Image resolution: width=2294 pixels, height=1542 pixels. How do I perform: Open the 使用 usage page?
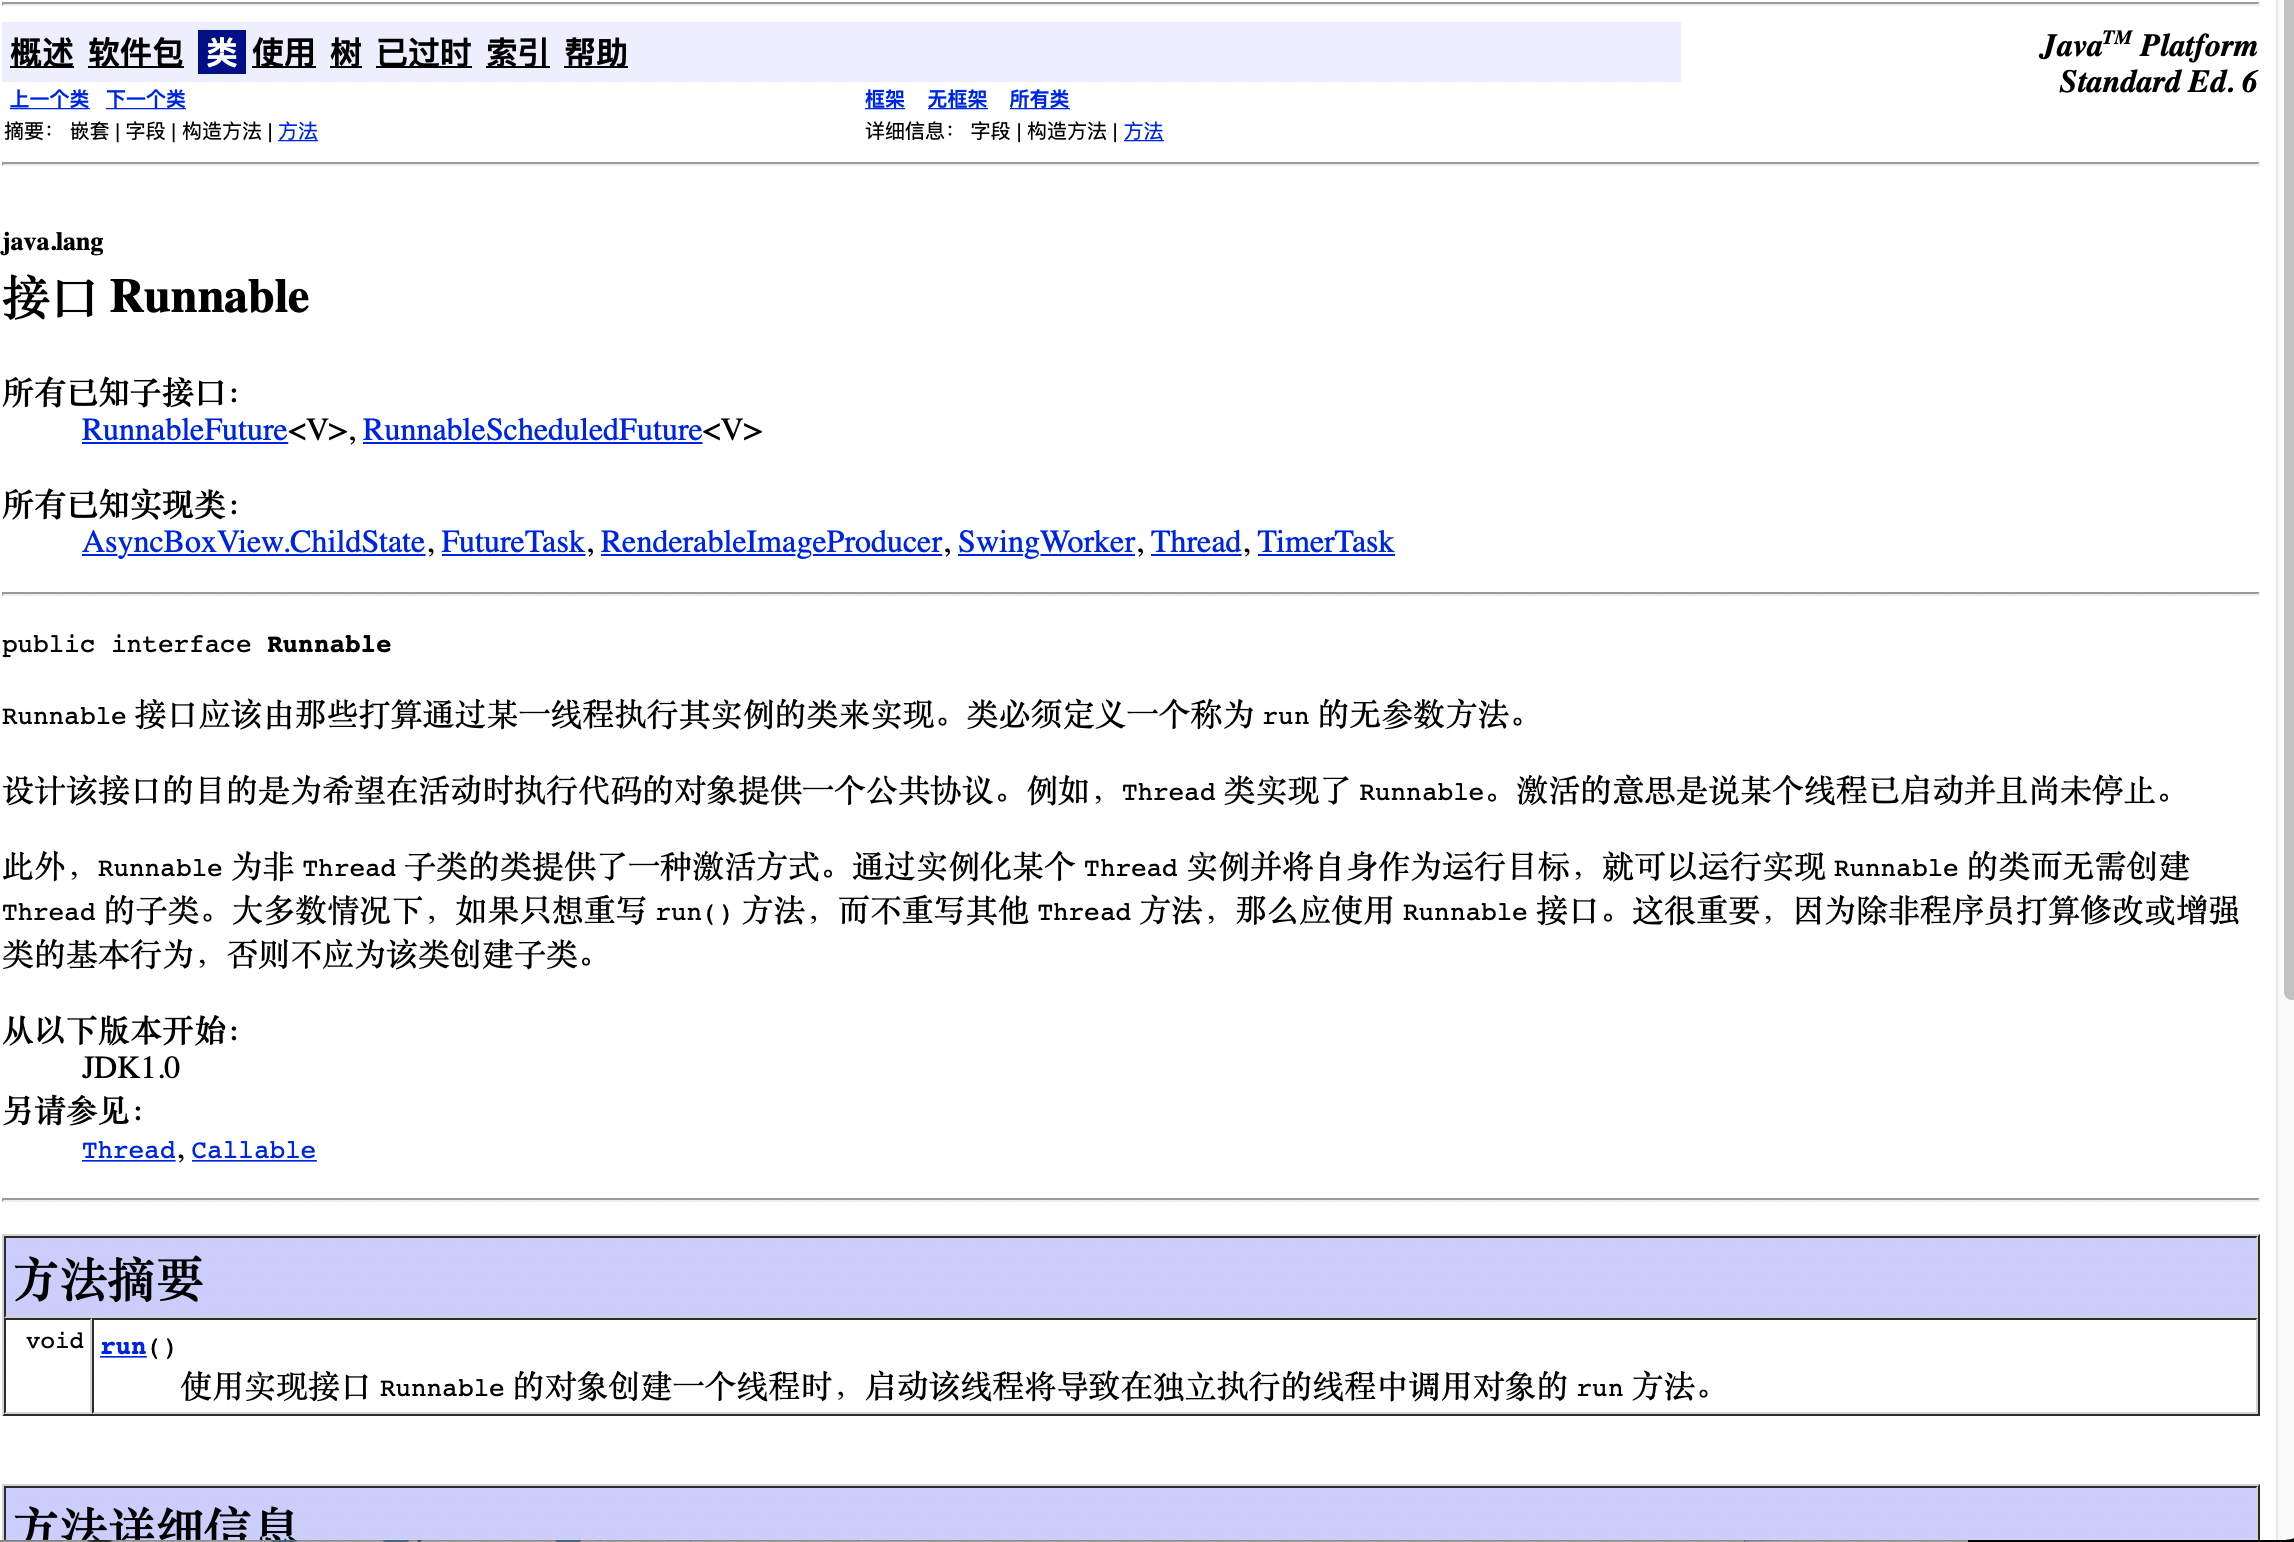(283, 53)
